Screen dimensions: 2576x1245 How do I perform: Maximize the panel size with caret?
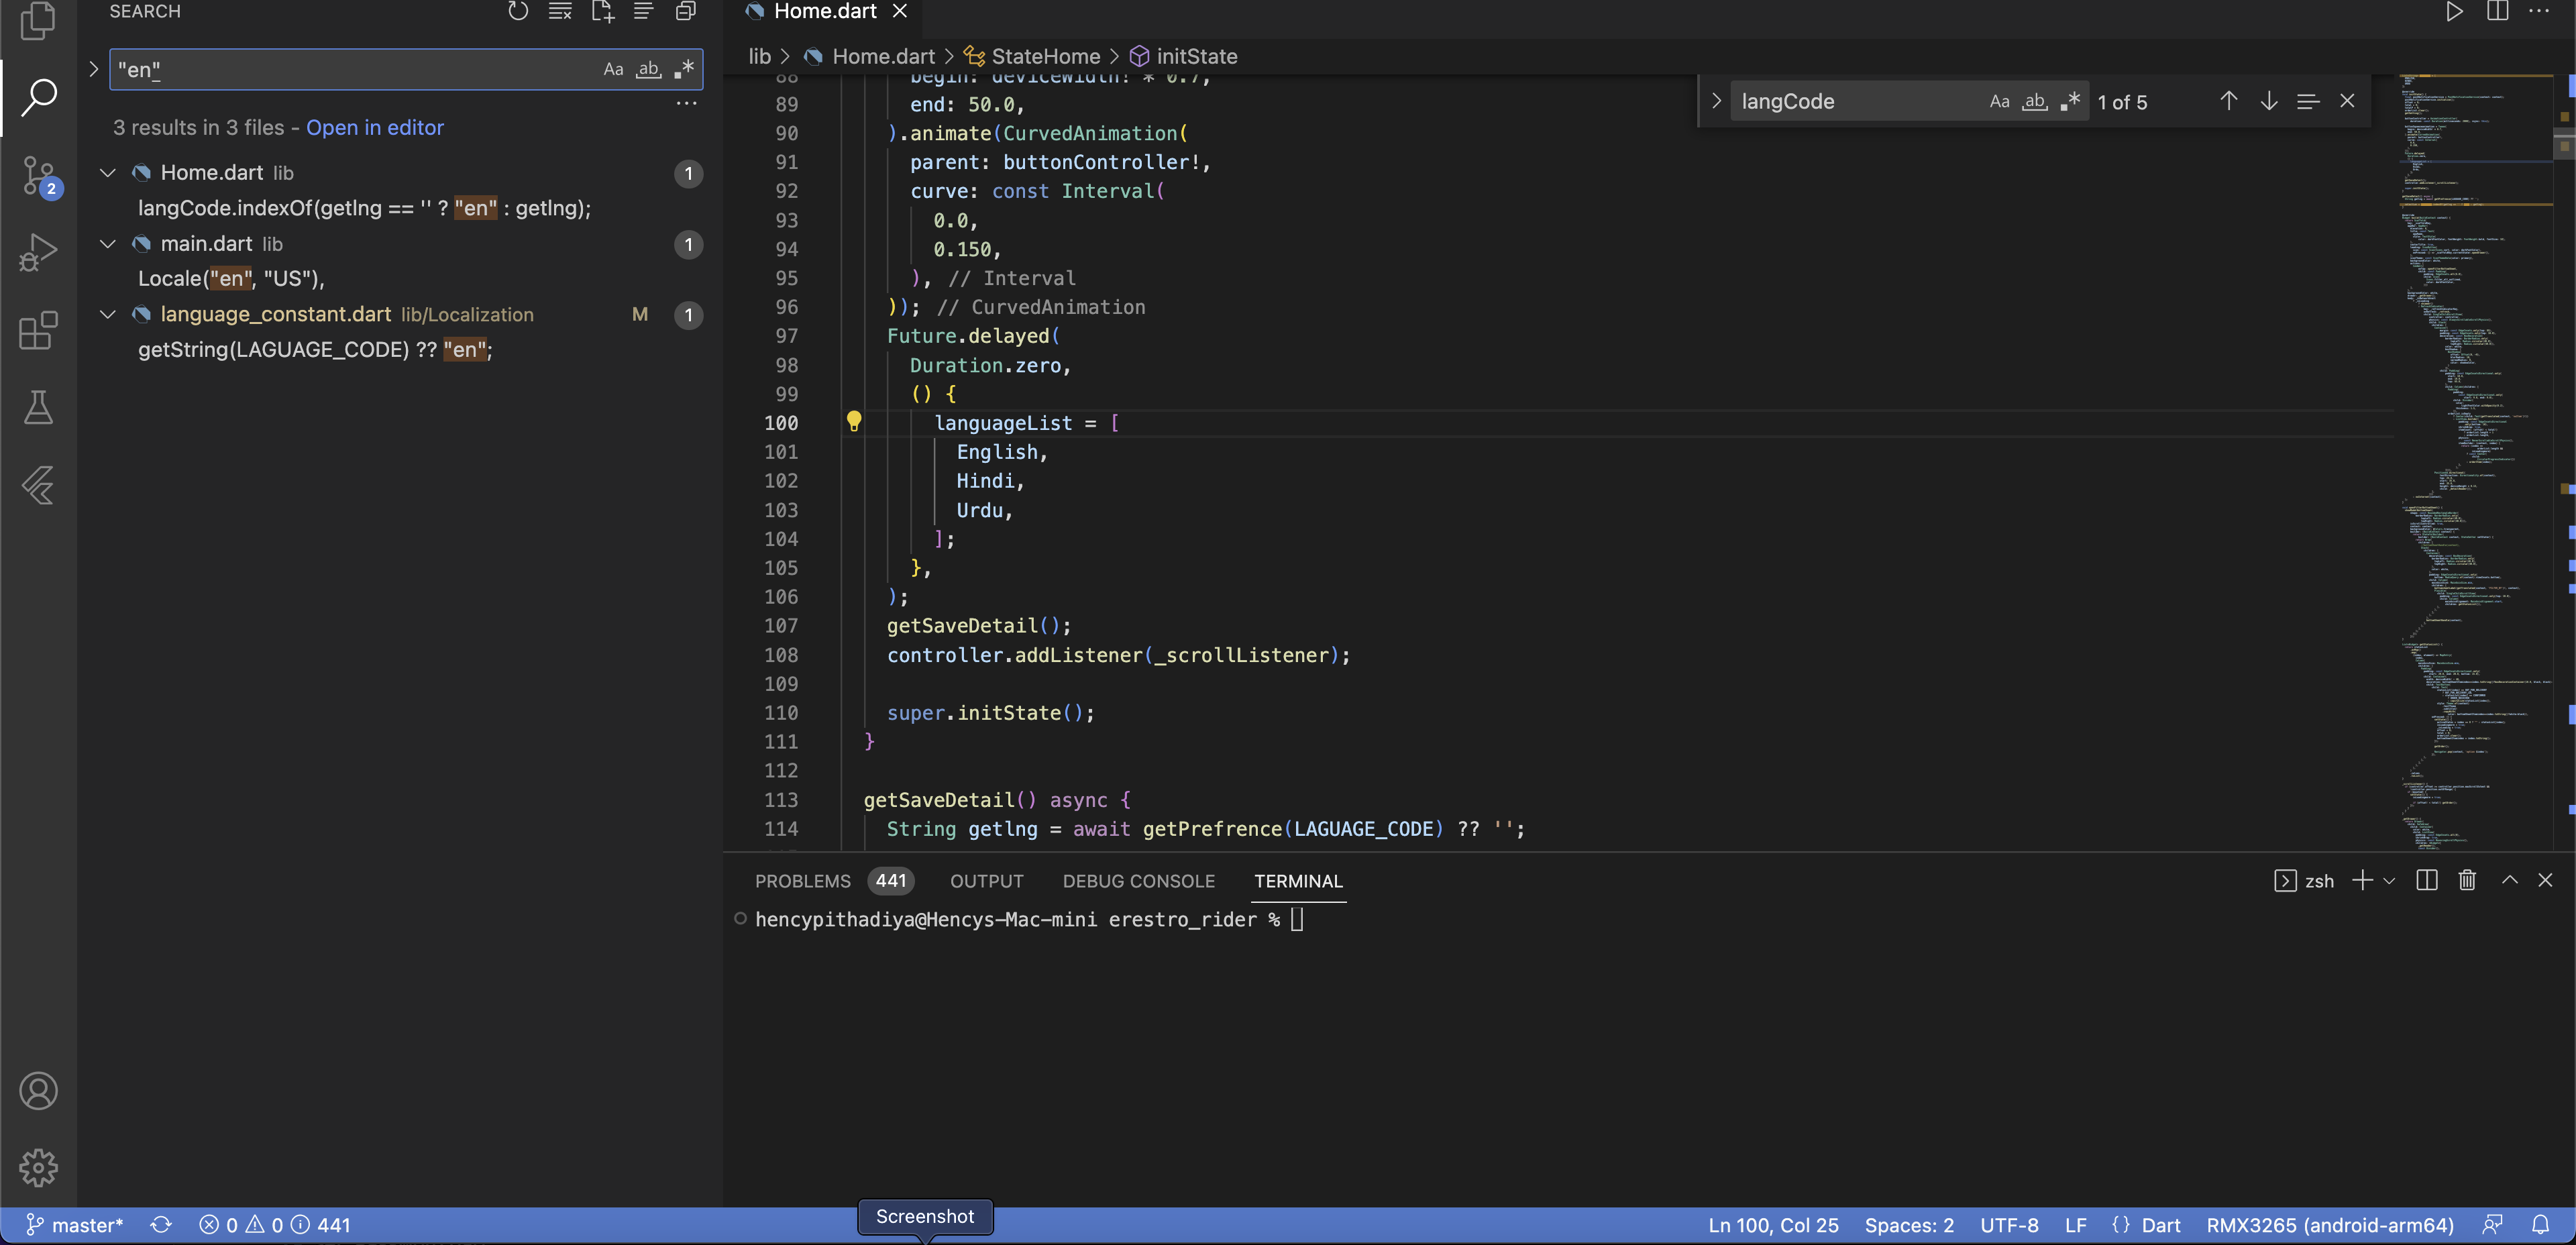tap(2510, 880)
